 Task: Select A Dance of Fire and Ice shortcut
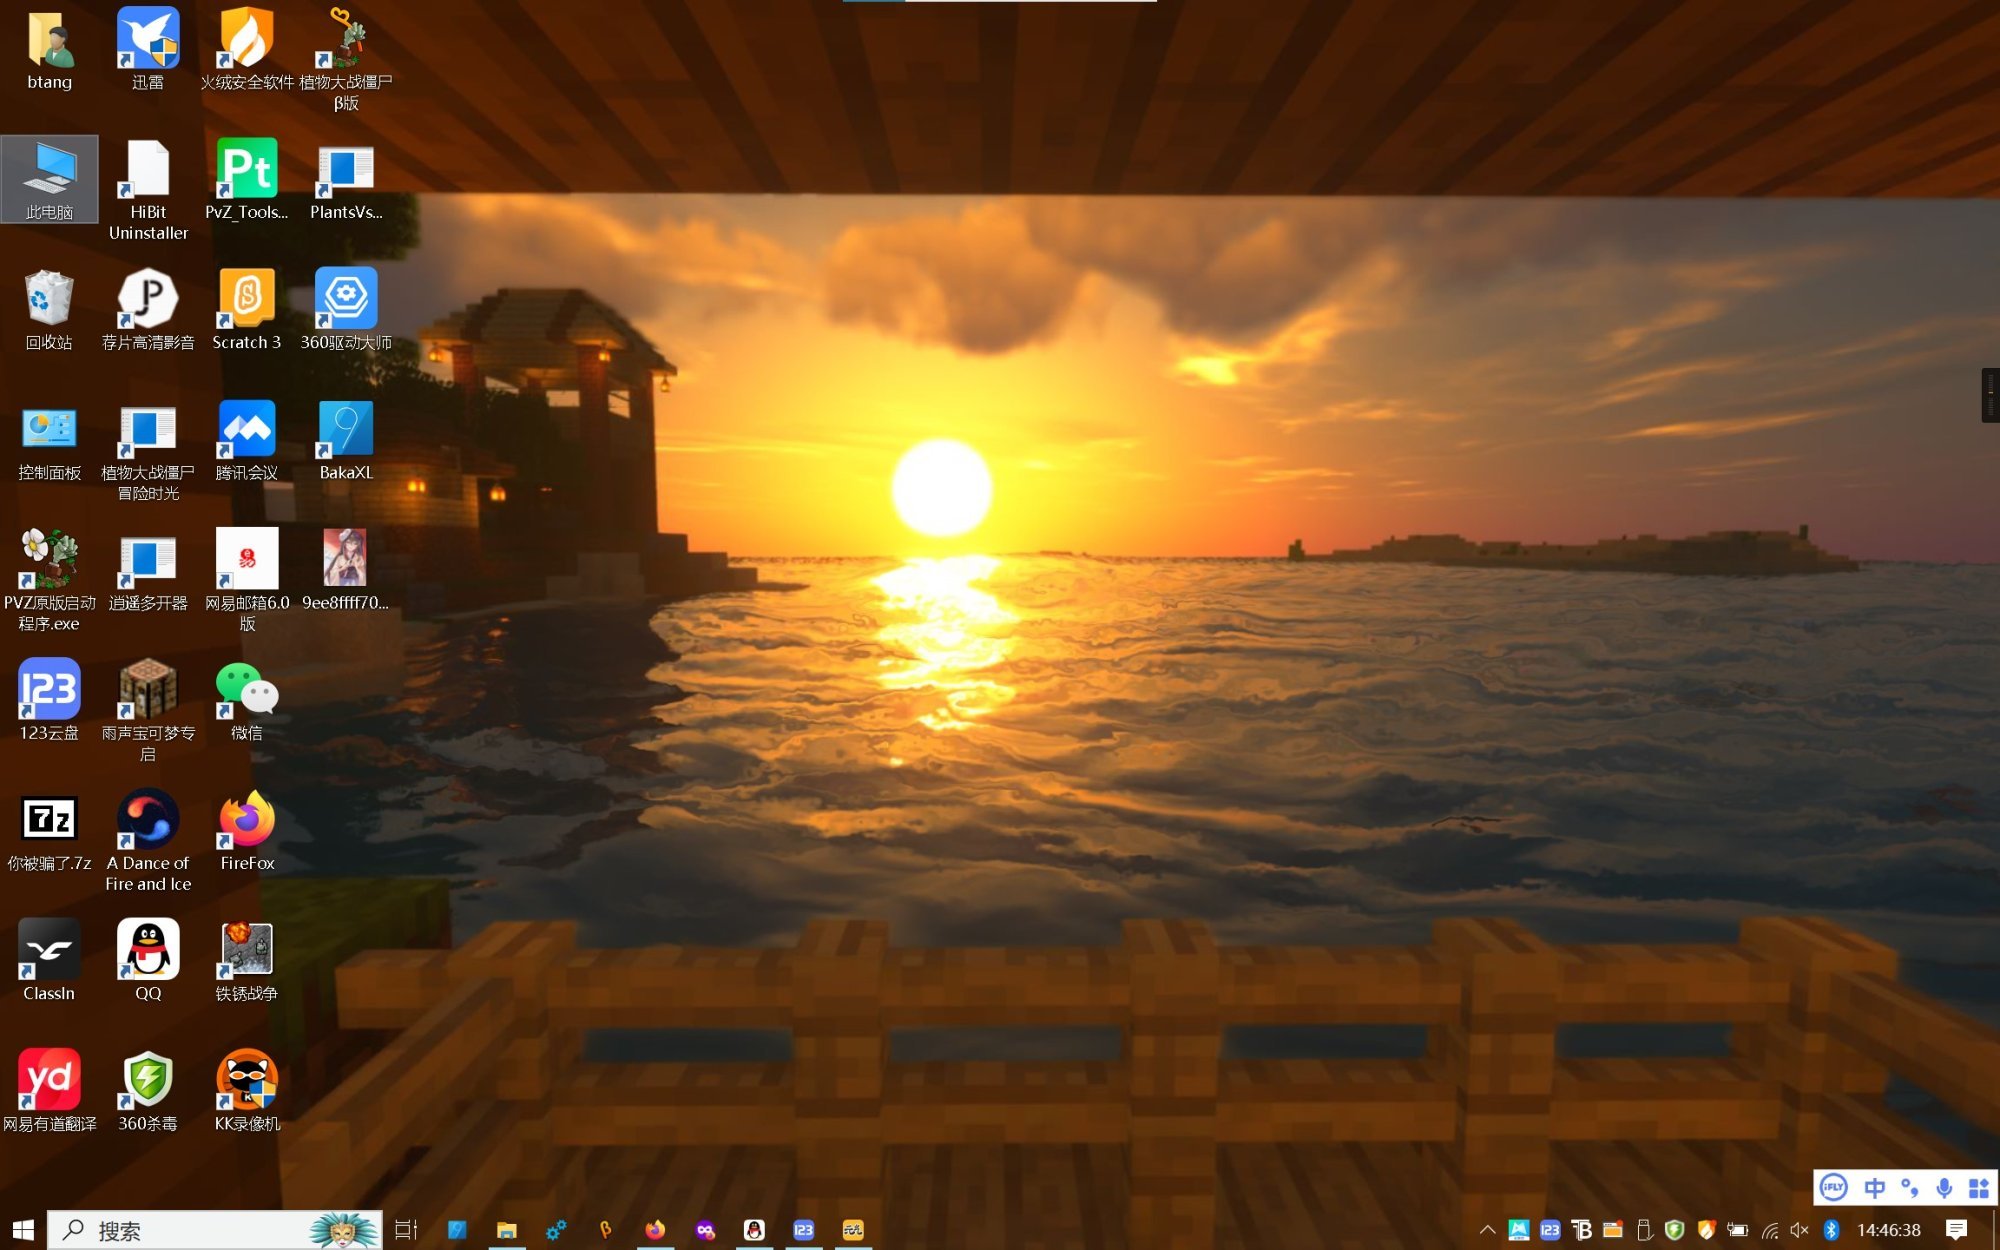148,841
